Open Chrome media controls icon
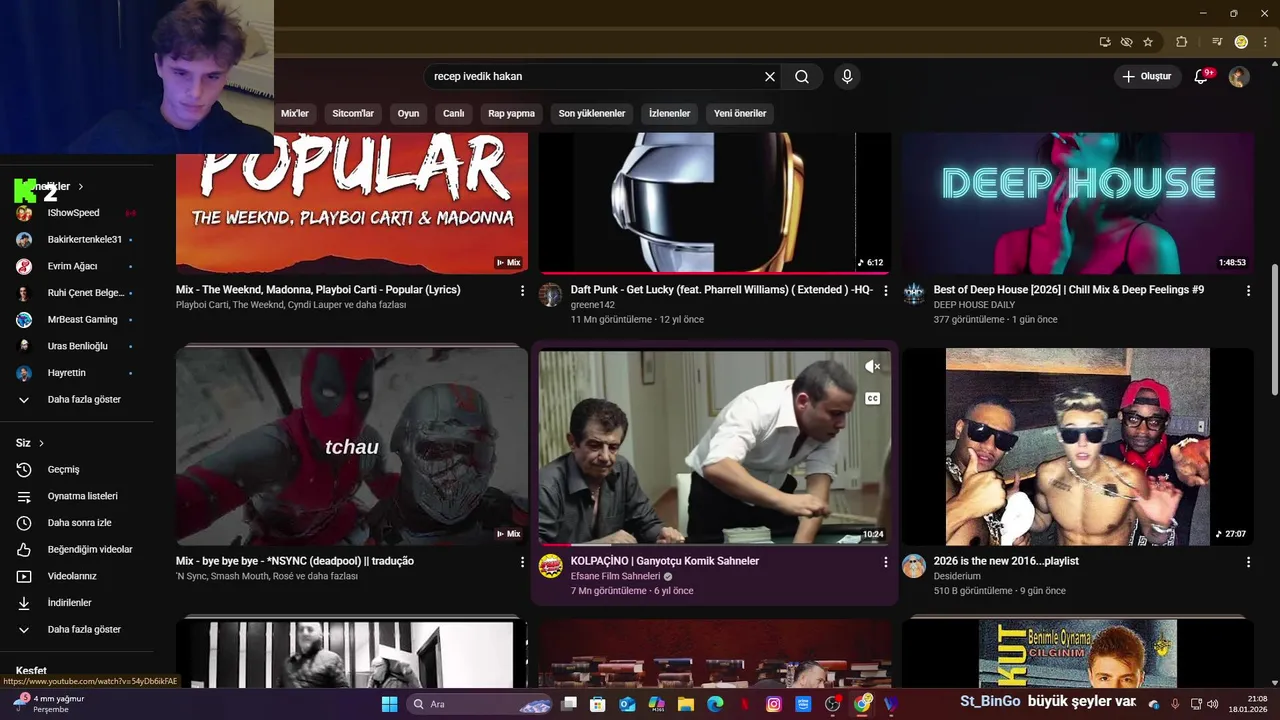 tap(1217, 42)
